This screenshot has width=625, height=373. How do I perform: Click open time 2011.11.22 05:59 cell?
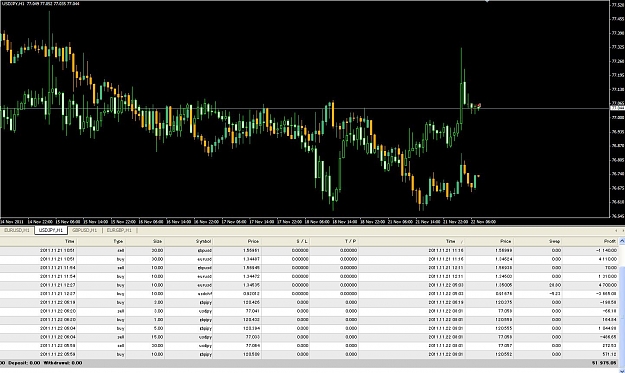click(x=57, y=354)
